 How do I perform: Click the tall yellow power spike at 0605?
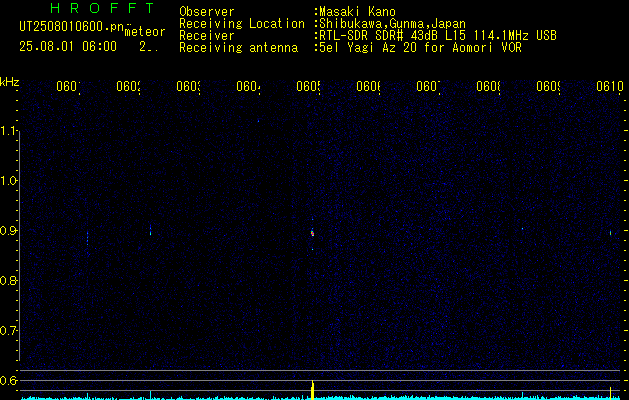point(312,390)
